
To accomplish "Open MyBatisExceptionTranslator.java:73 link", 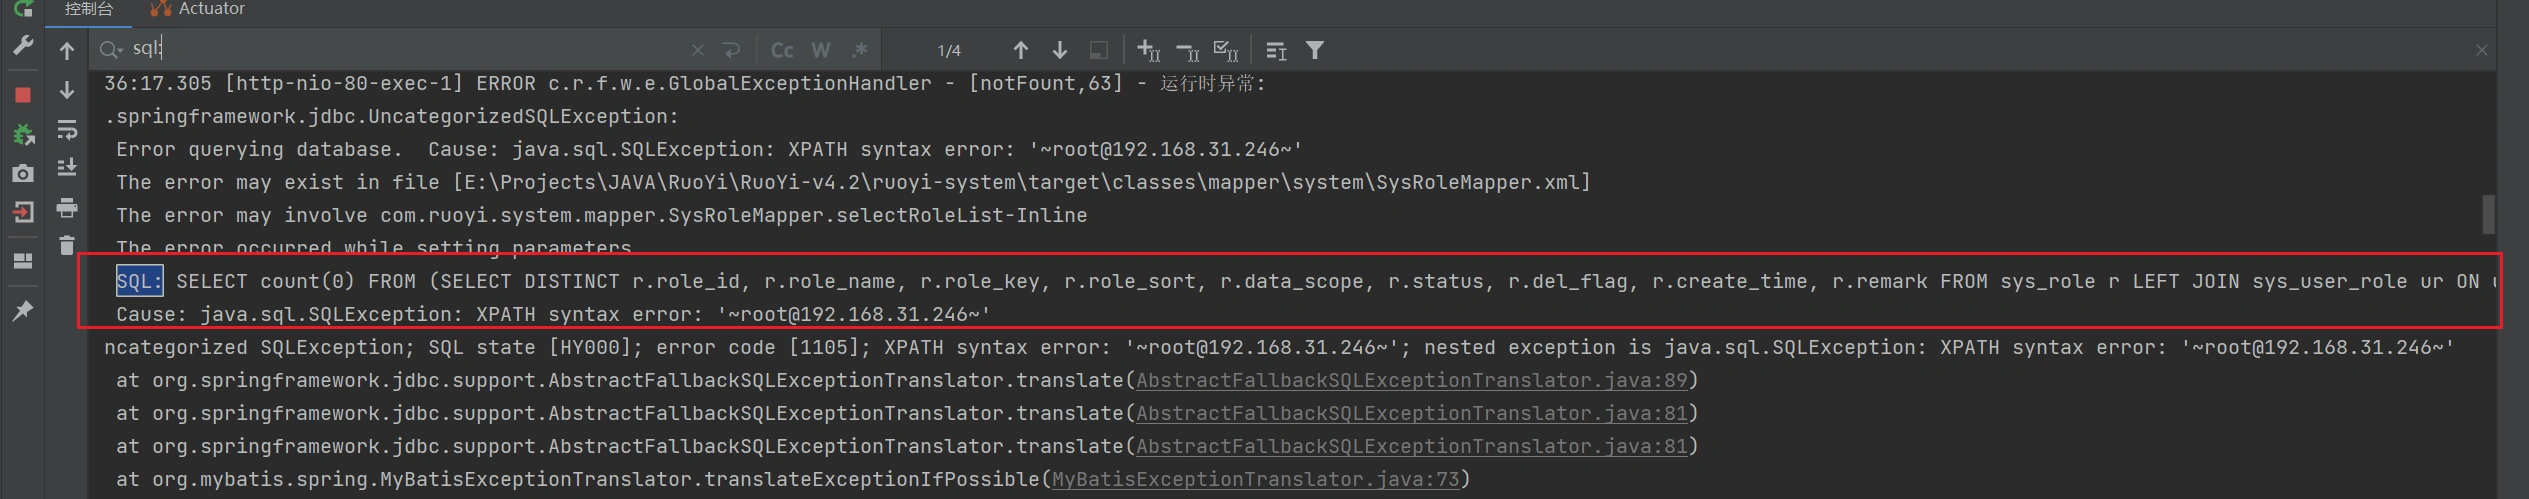I will click(x=1255, y=479).
